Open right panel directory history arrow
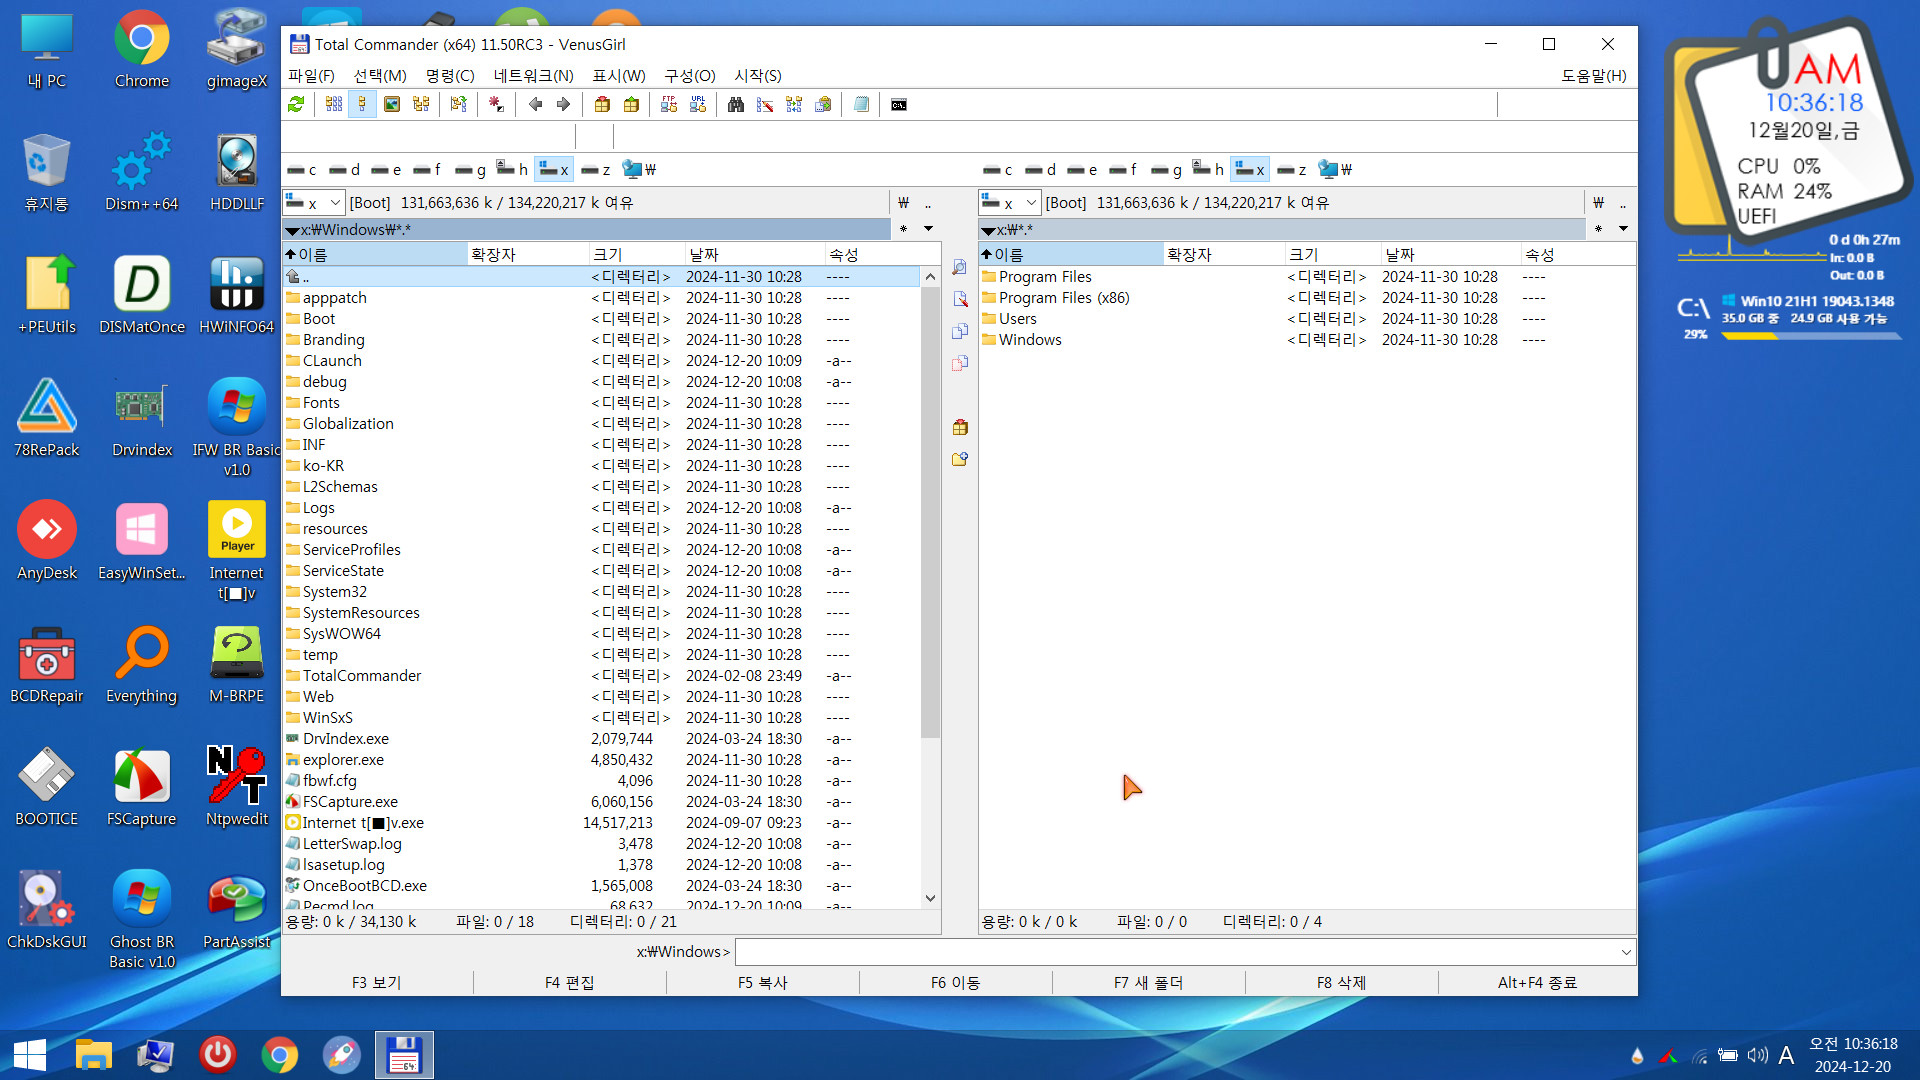Viewport: 1920px width, 1080px height. pyautogui.click(x=1623, y=229)
